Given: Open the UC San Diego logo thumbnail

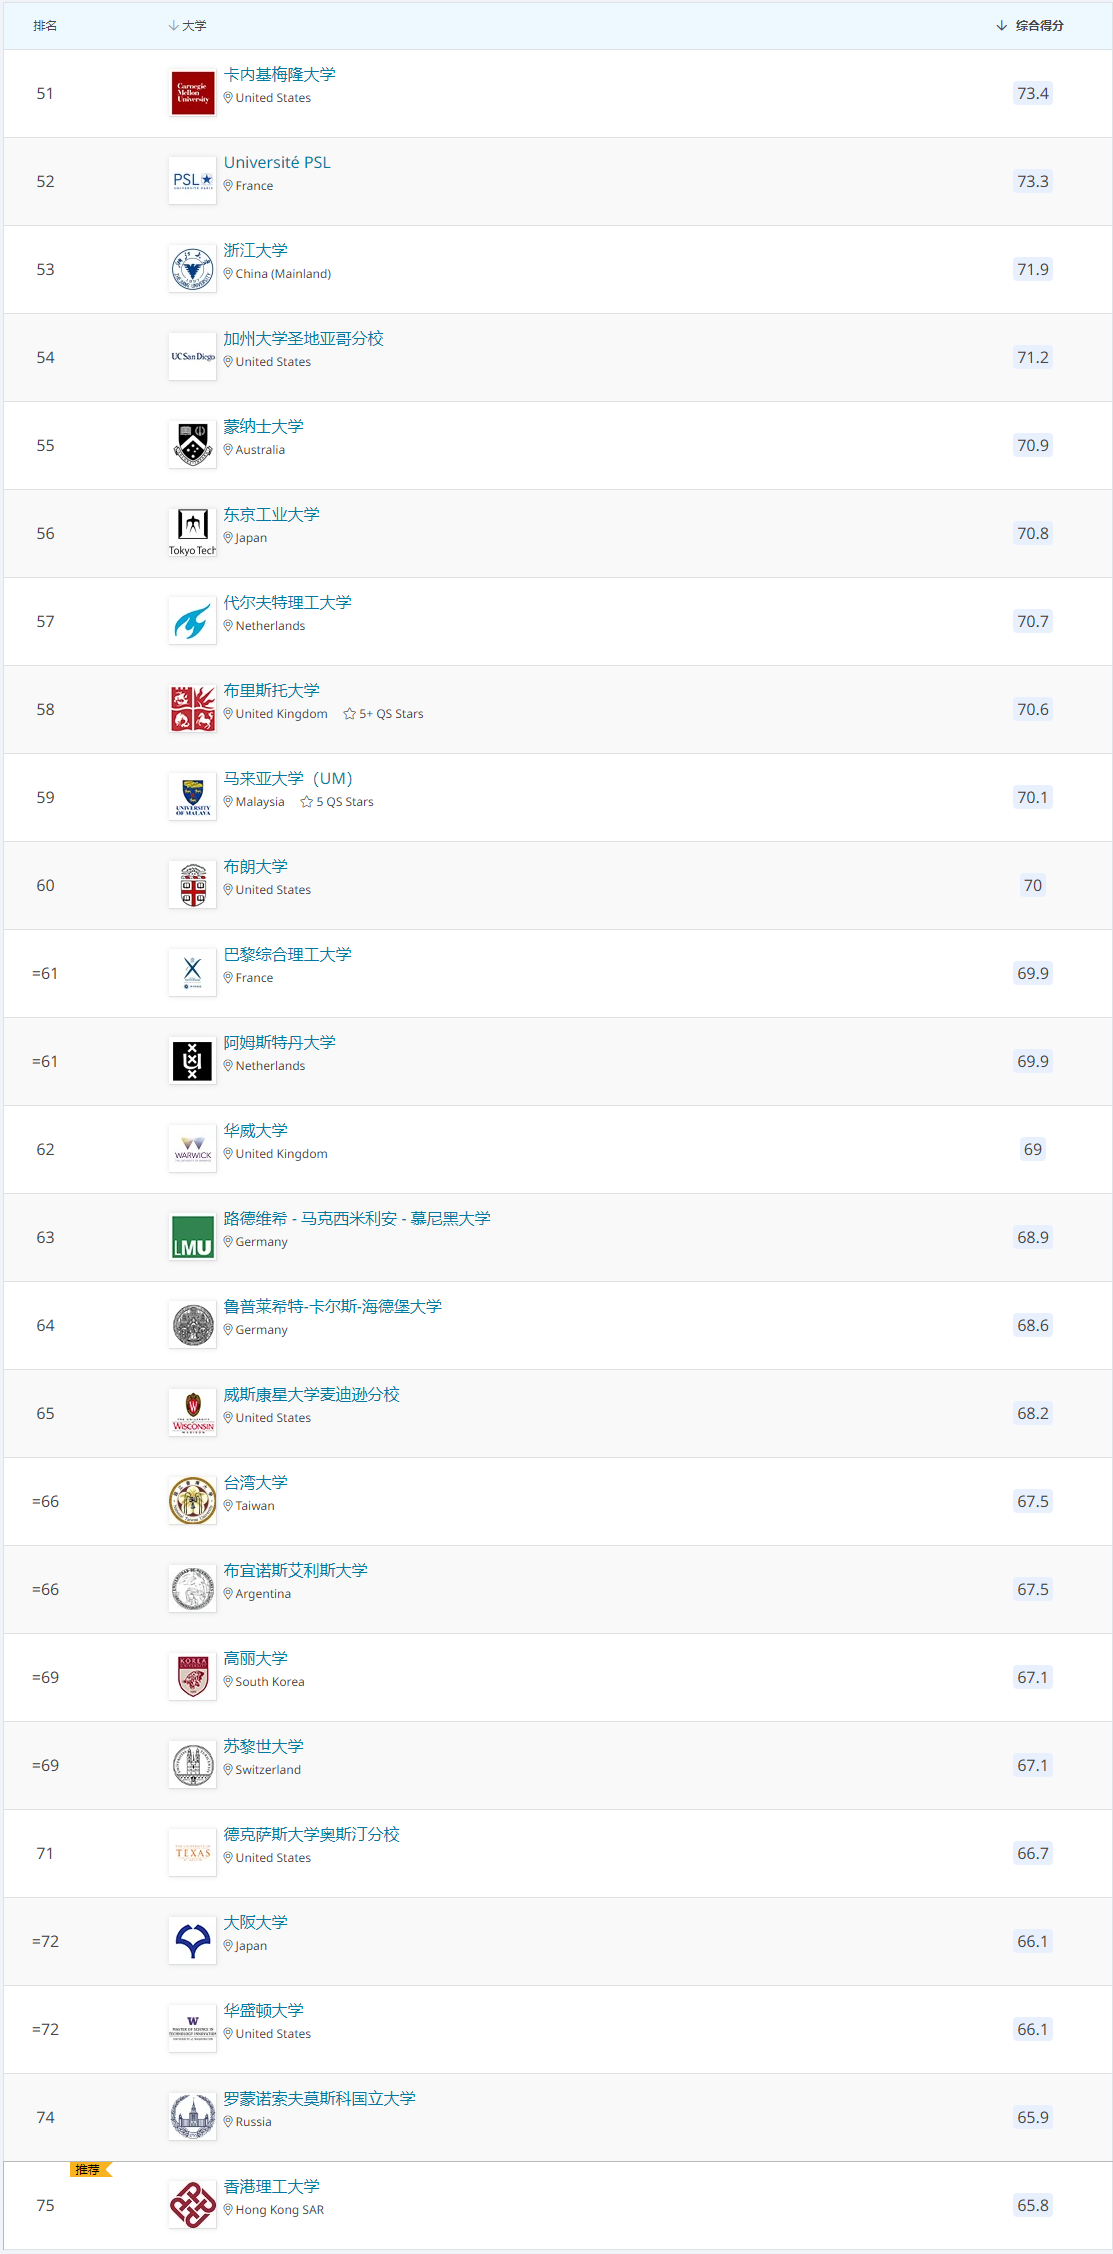Looking at the screenshot, I should 193,357.
